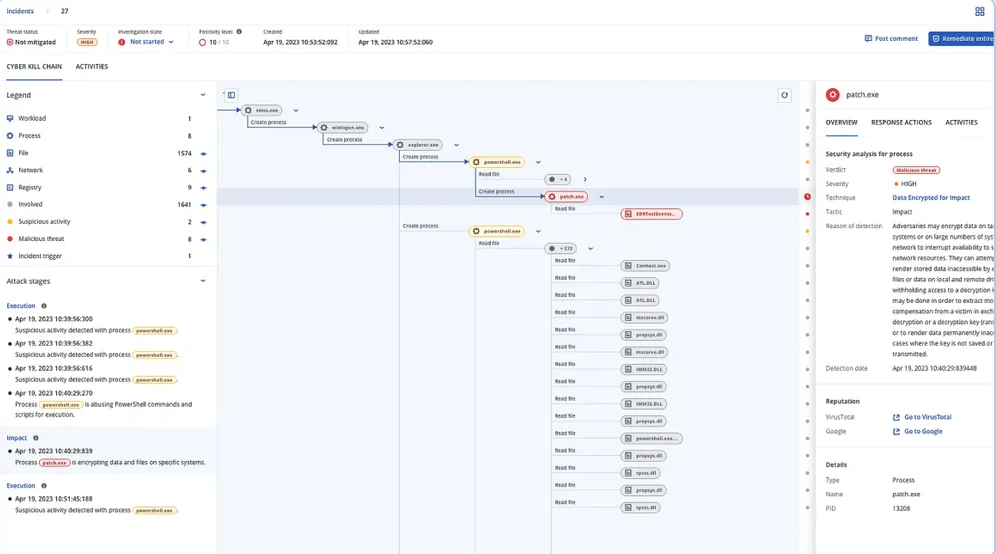Click the Positivity level info icon

(x=239, y=32)
